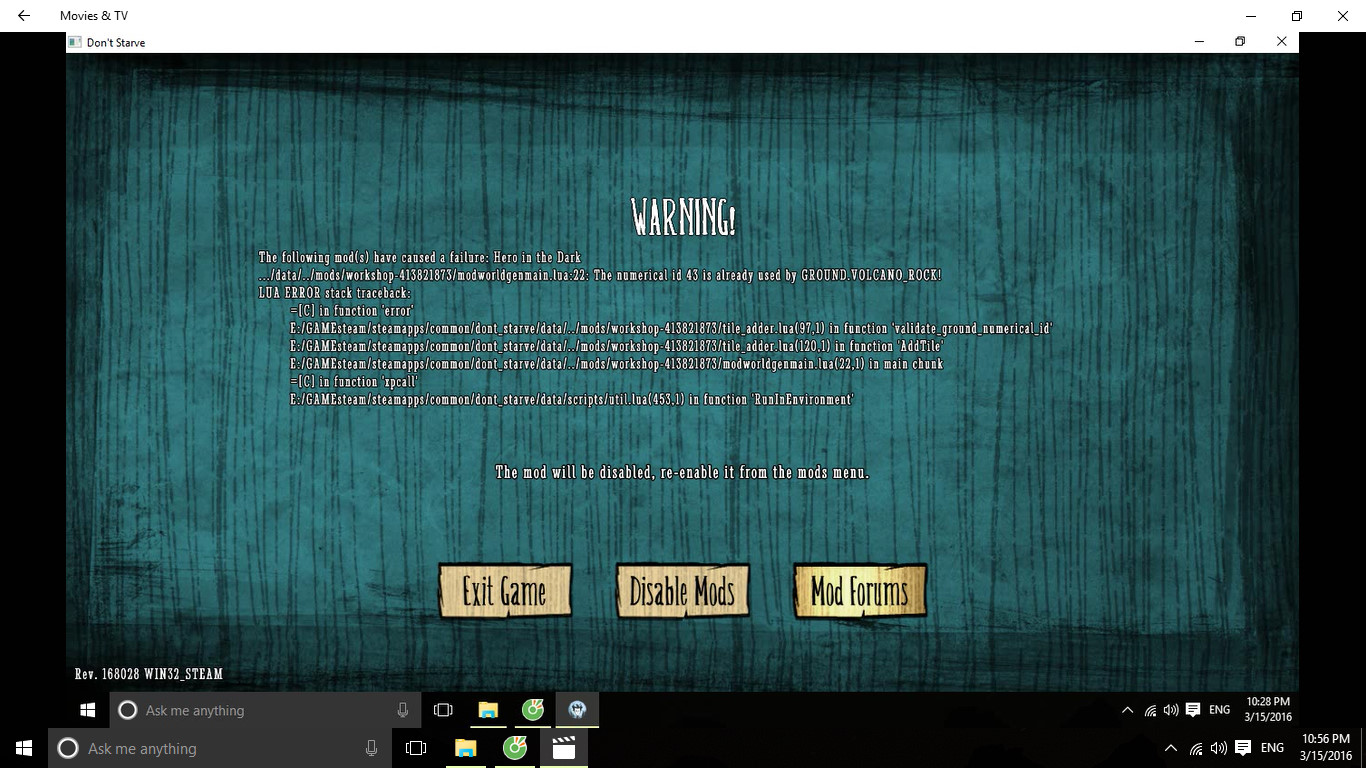Image resolution: width=1366 pixels, height=768 pixels.
Task: Open the 10:28 PM clock and date
Action: [1268, 710]
